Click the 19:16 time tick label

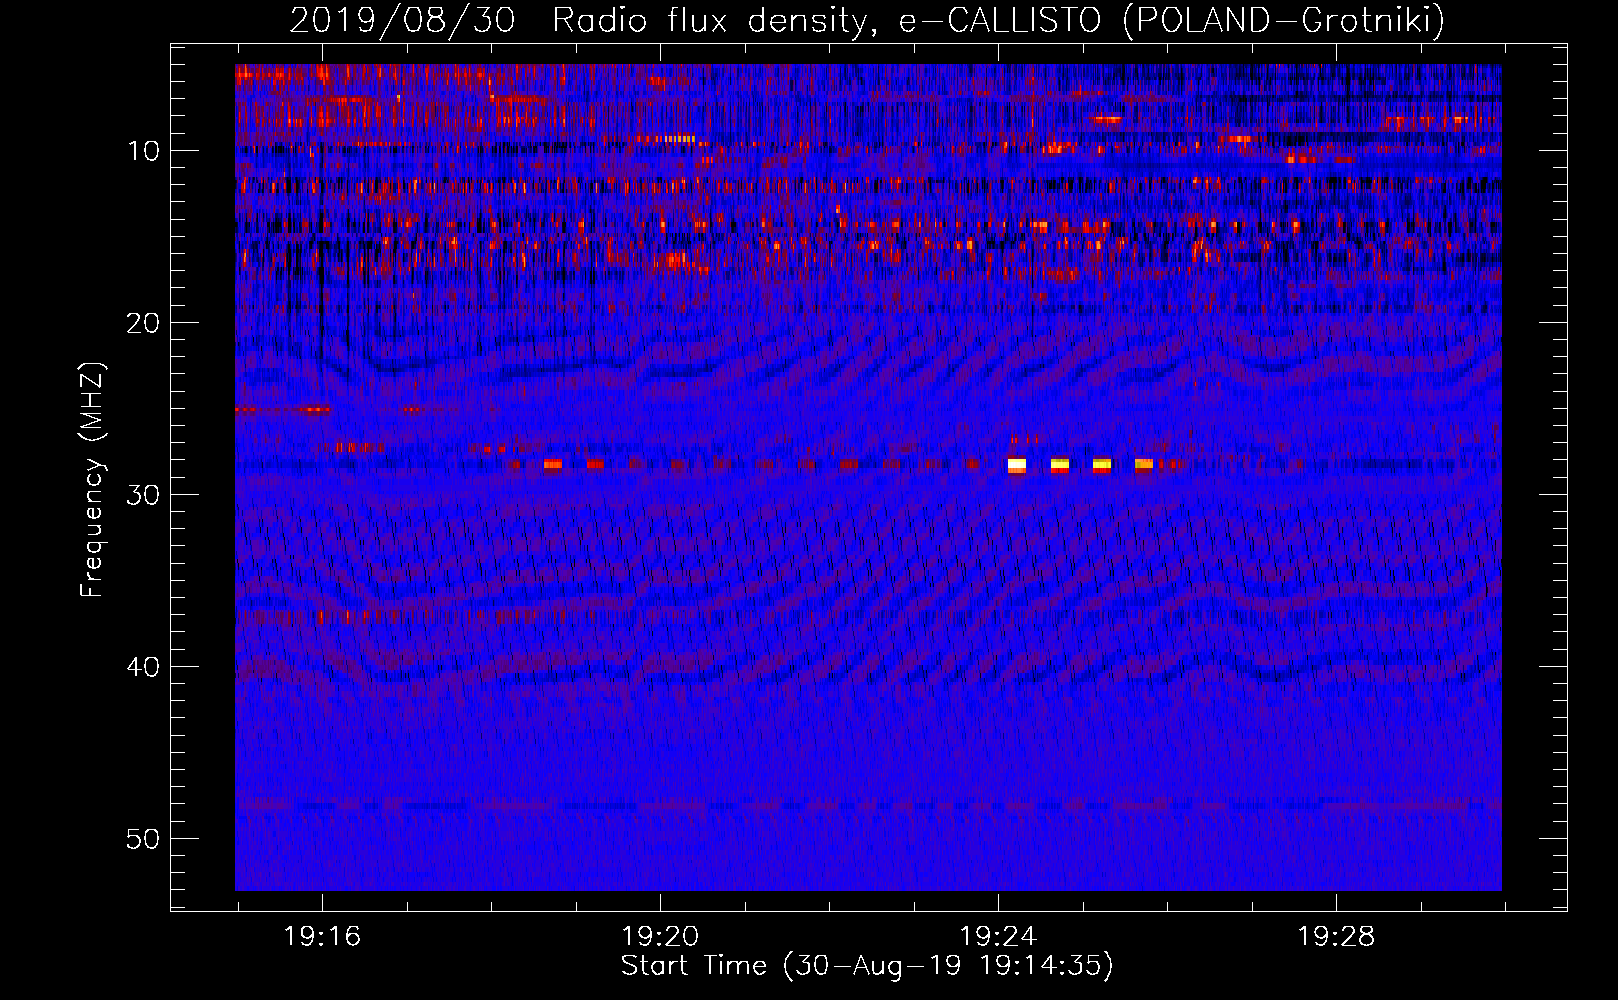[x=322, y=937]
